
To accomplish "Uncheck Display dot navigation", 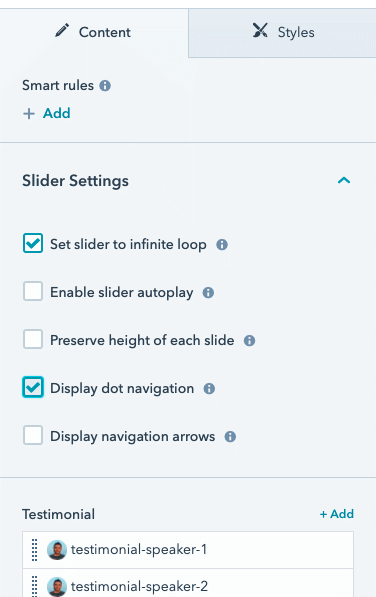I will tap(33, 387).
